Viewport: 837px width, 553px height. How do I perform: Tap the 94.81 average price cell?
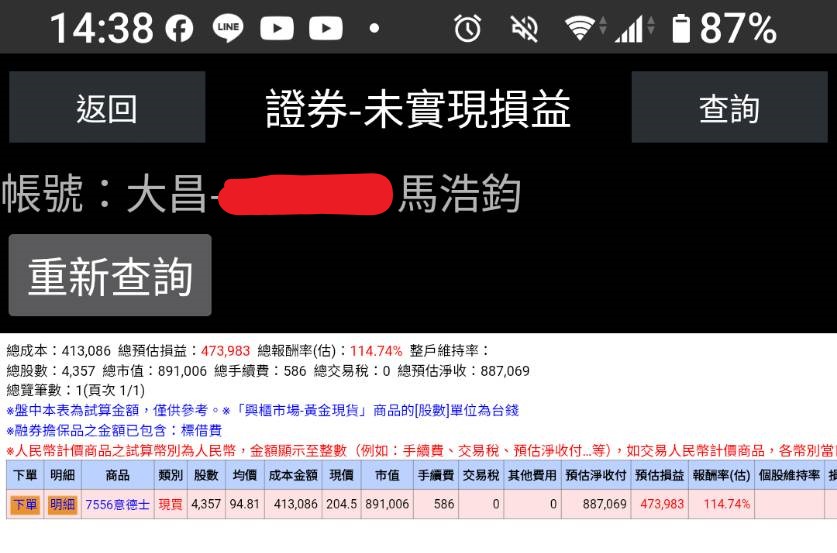tap(244, 504)
